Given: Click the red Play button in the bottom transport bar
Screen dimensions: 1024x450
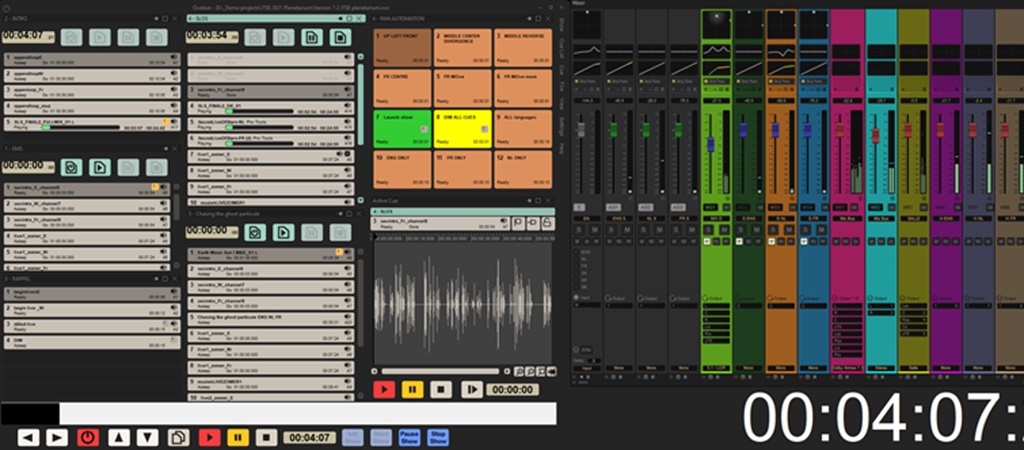Looking at the screenshot, I should click(208, 437).
